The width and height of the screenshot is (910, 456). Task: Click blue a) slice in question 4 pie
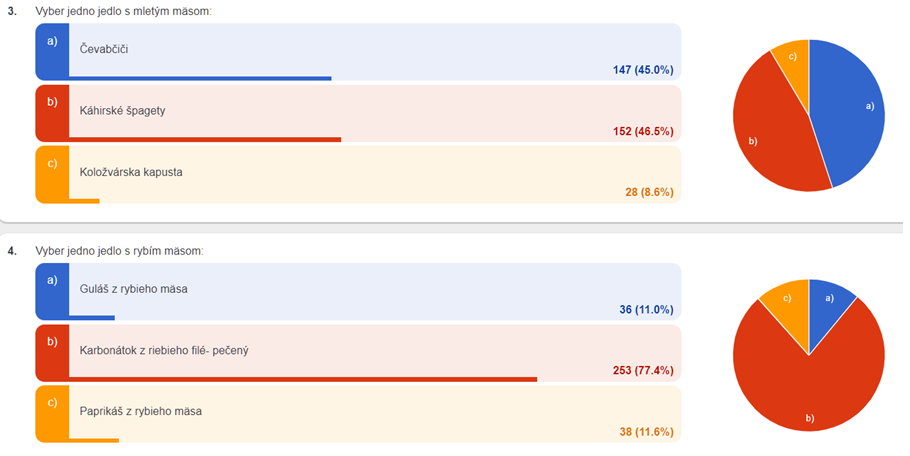[x=826, y=307]
